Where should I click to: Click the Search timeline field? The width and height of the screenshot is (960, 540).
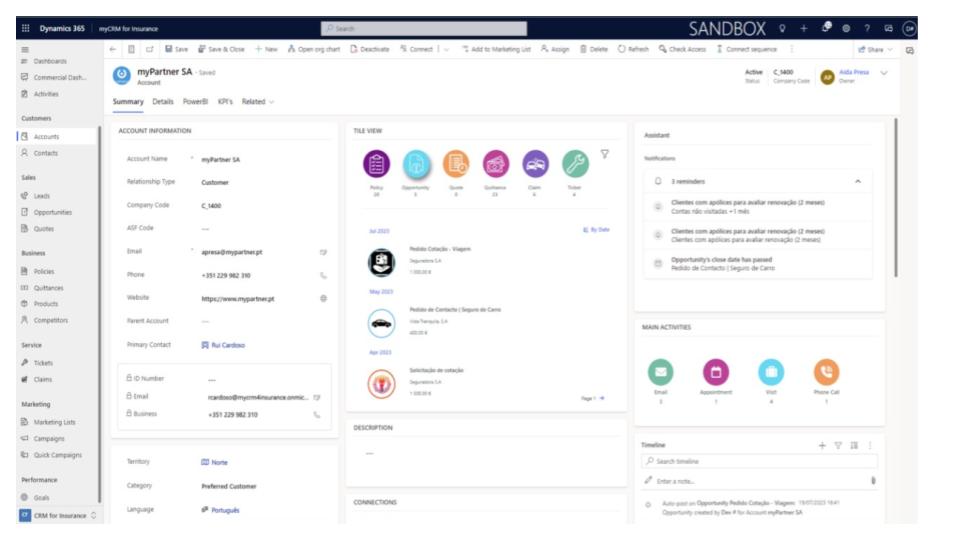(x=759, y=461)
